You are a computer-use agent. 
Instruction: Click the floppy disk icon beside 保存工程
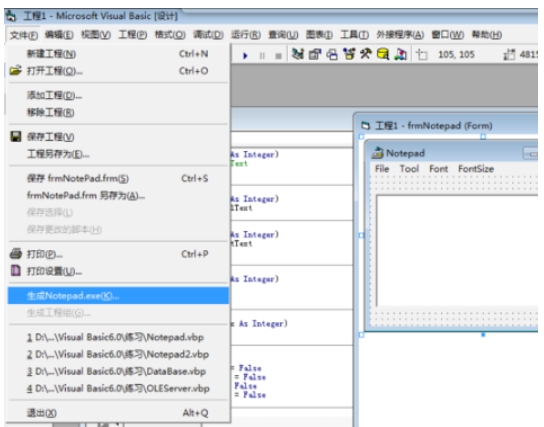click(x=16, y=136)
